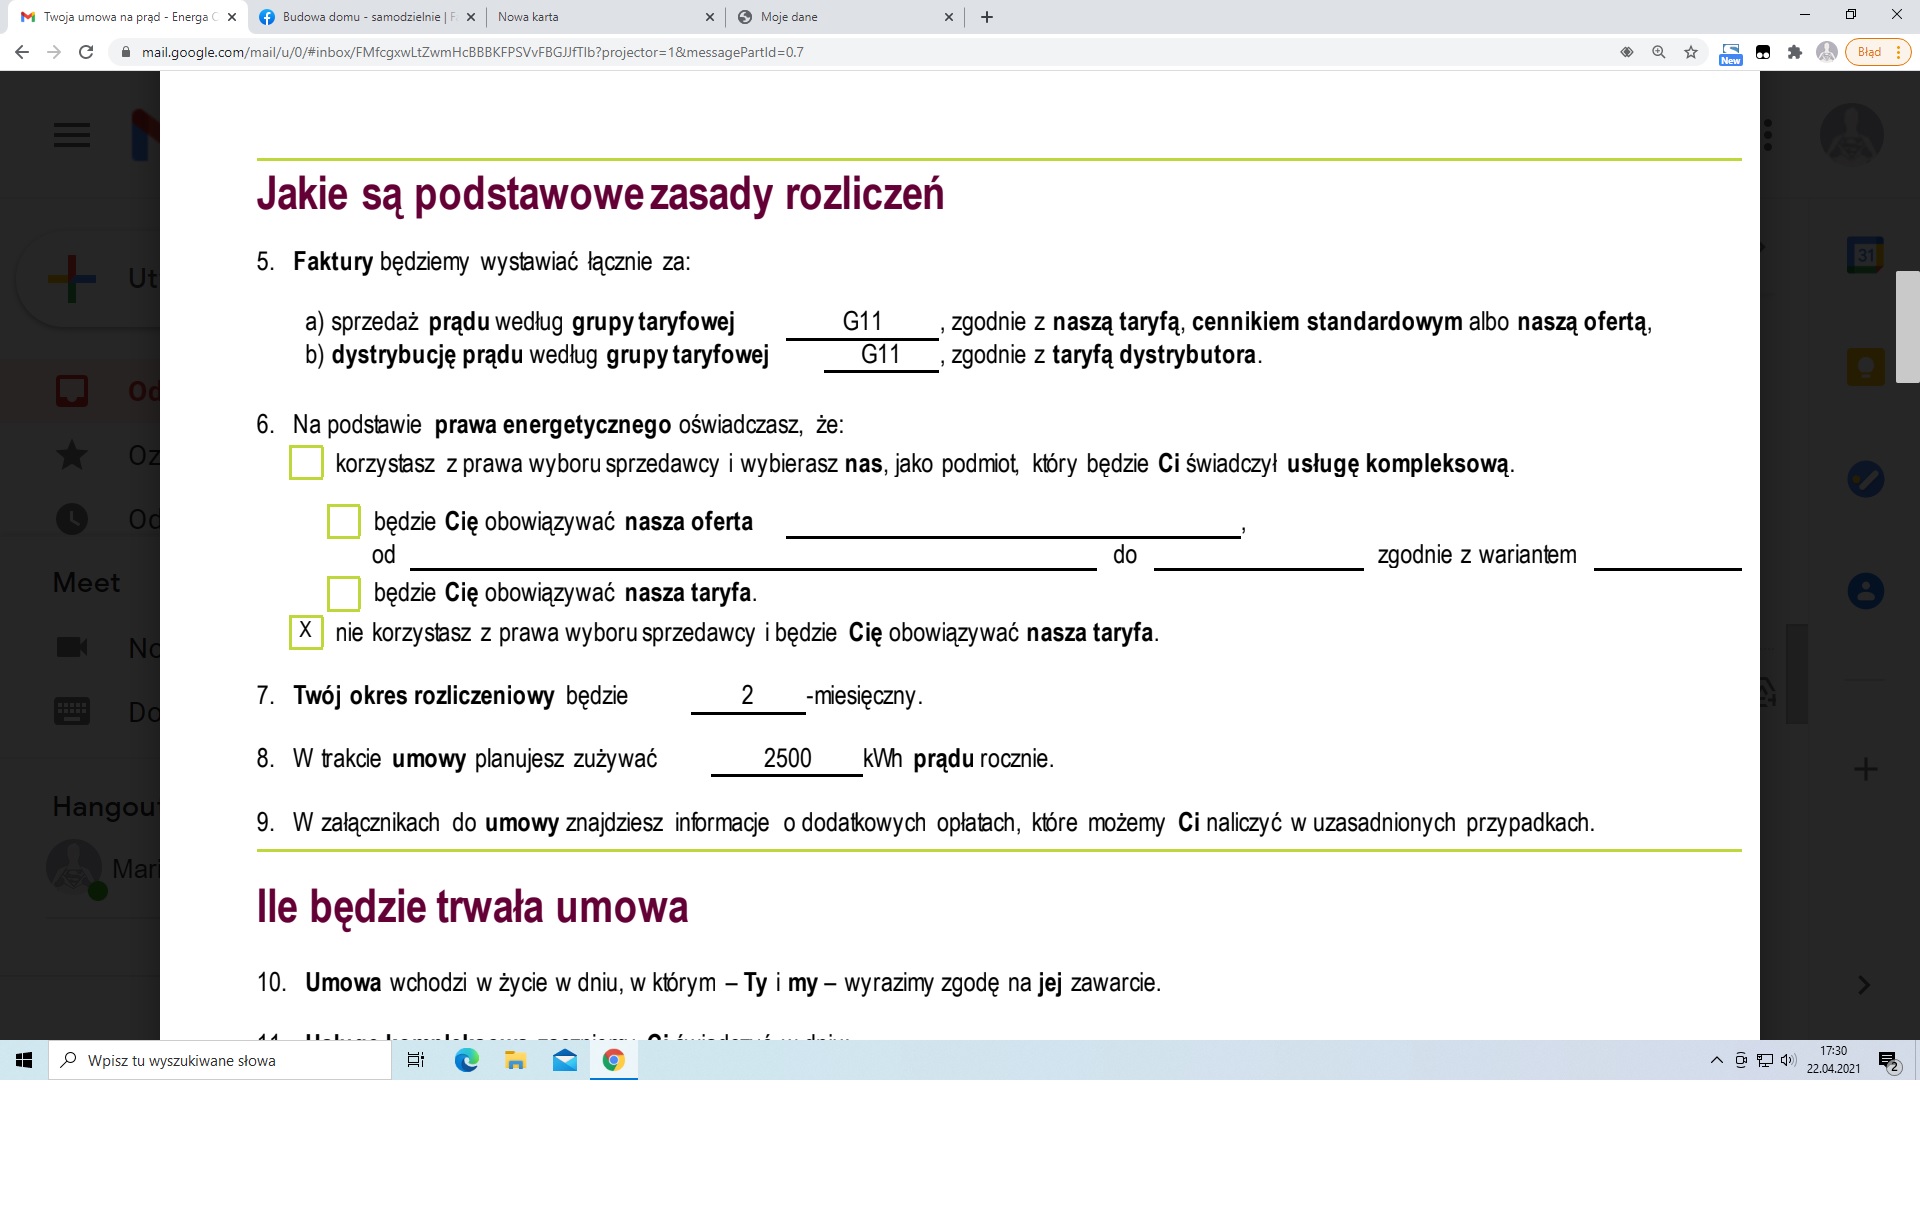Go back to the previous page
Screen dimensions: 1920x1219
click(x=22, y=52)
